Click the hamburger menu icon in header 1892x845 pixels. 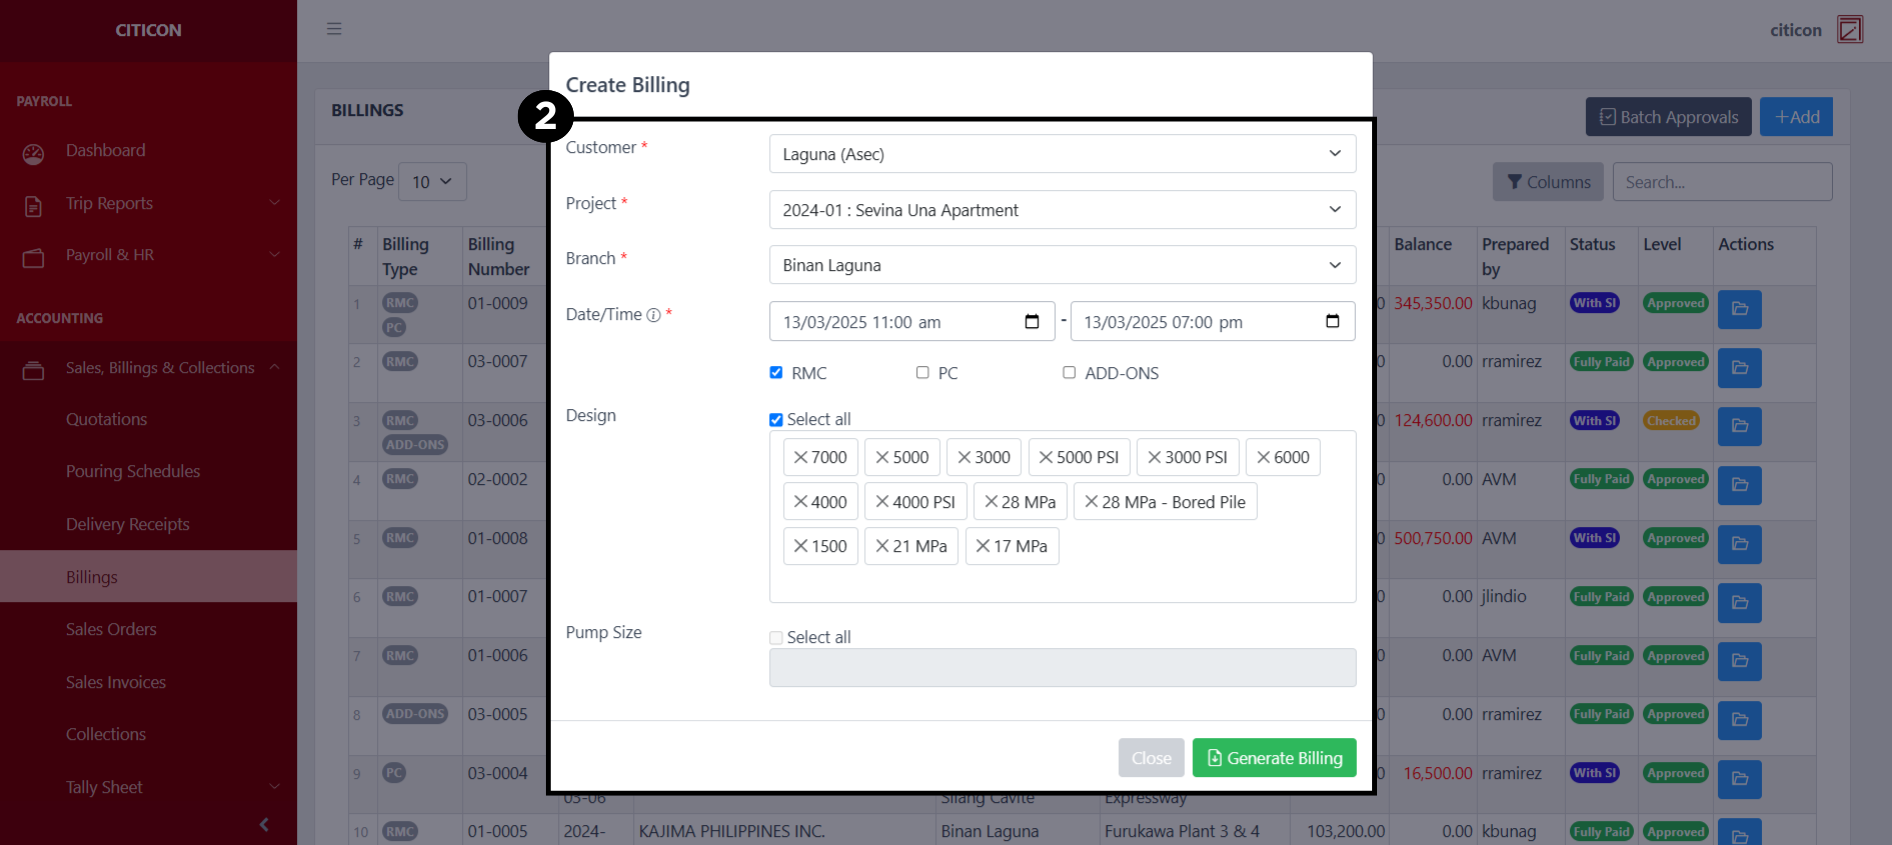[334, 29]
